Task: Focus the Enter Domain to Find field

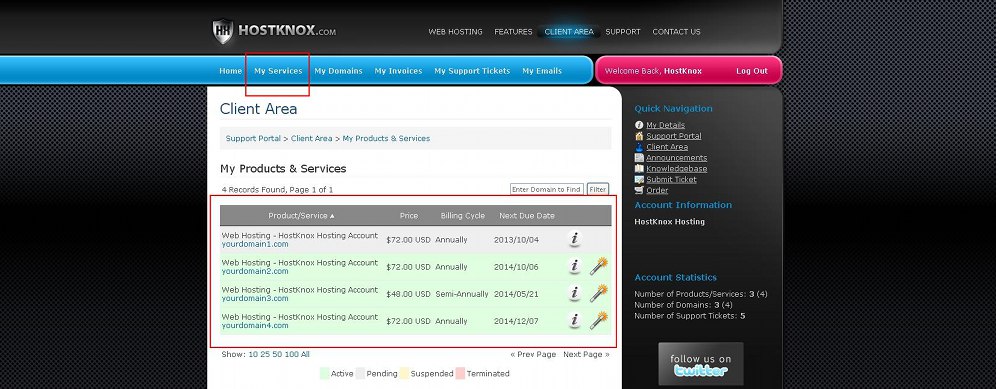Action: point(547,189)
